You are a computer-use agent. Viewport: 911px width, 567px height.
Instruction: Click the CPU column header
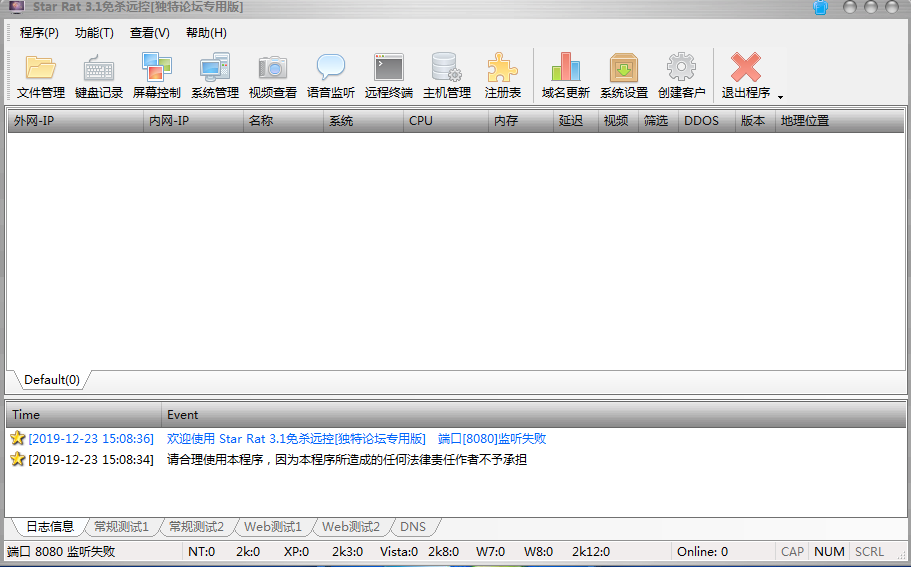pyautogui.click(x=446, y=121)
